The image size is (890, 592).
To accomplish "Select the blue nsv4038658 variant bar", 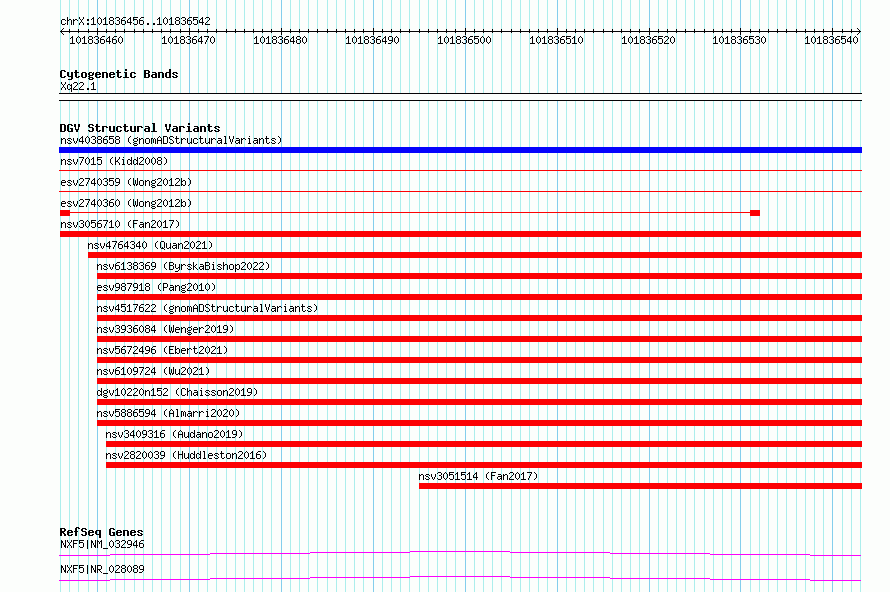I will click(x=460, y=150).
